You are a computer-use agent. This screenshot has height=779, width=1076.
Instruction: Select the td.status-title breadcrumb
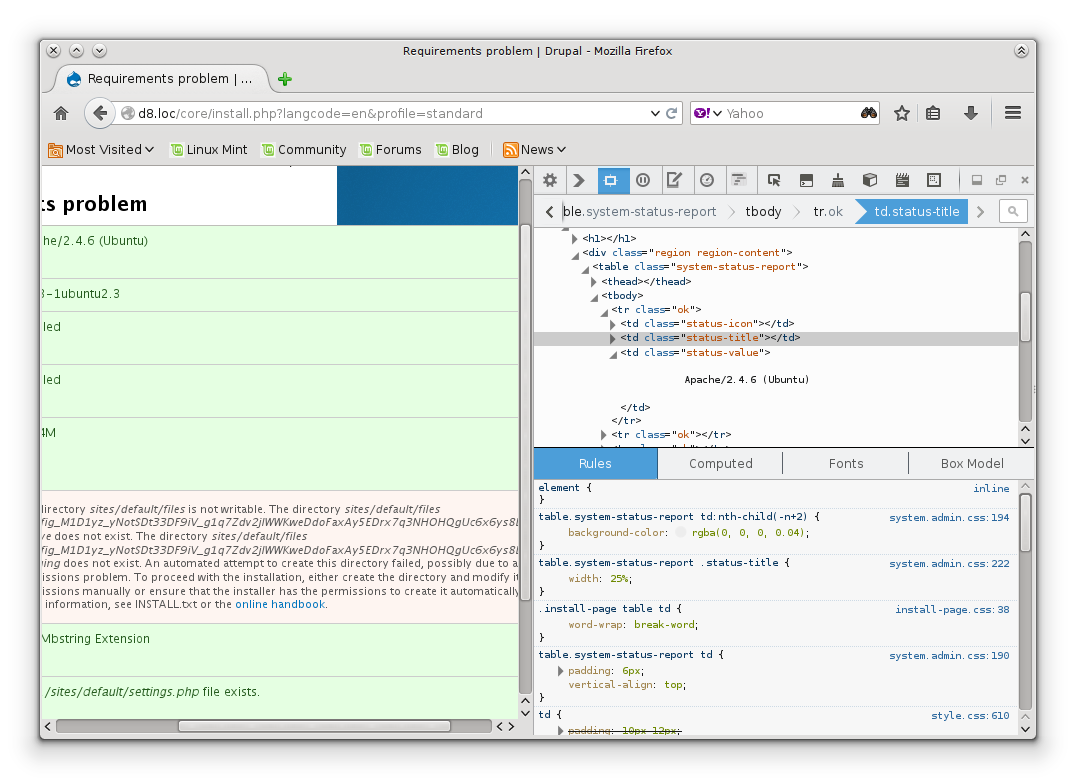tap(916, 211)
